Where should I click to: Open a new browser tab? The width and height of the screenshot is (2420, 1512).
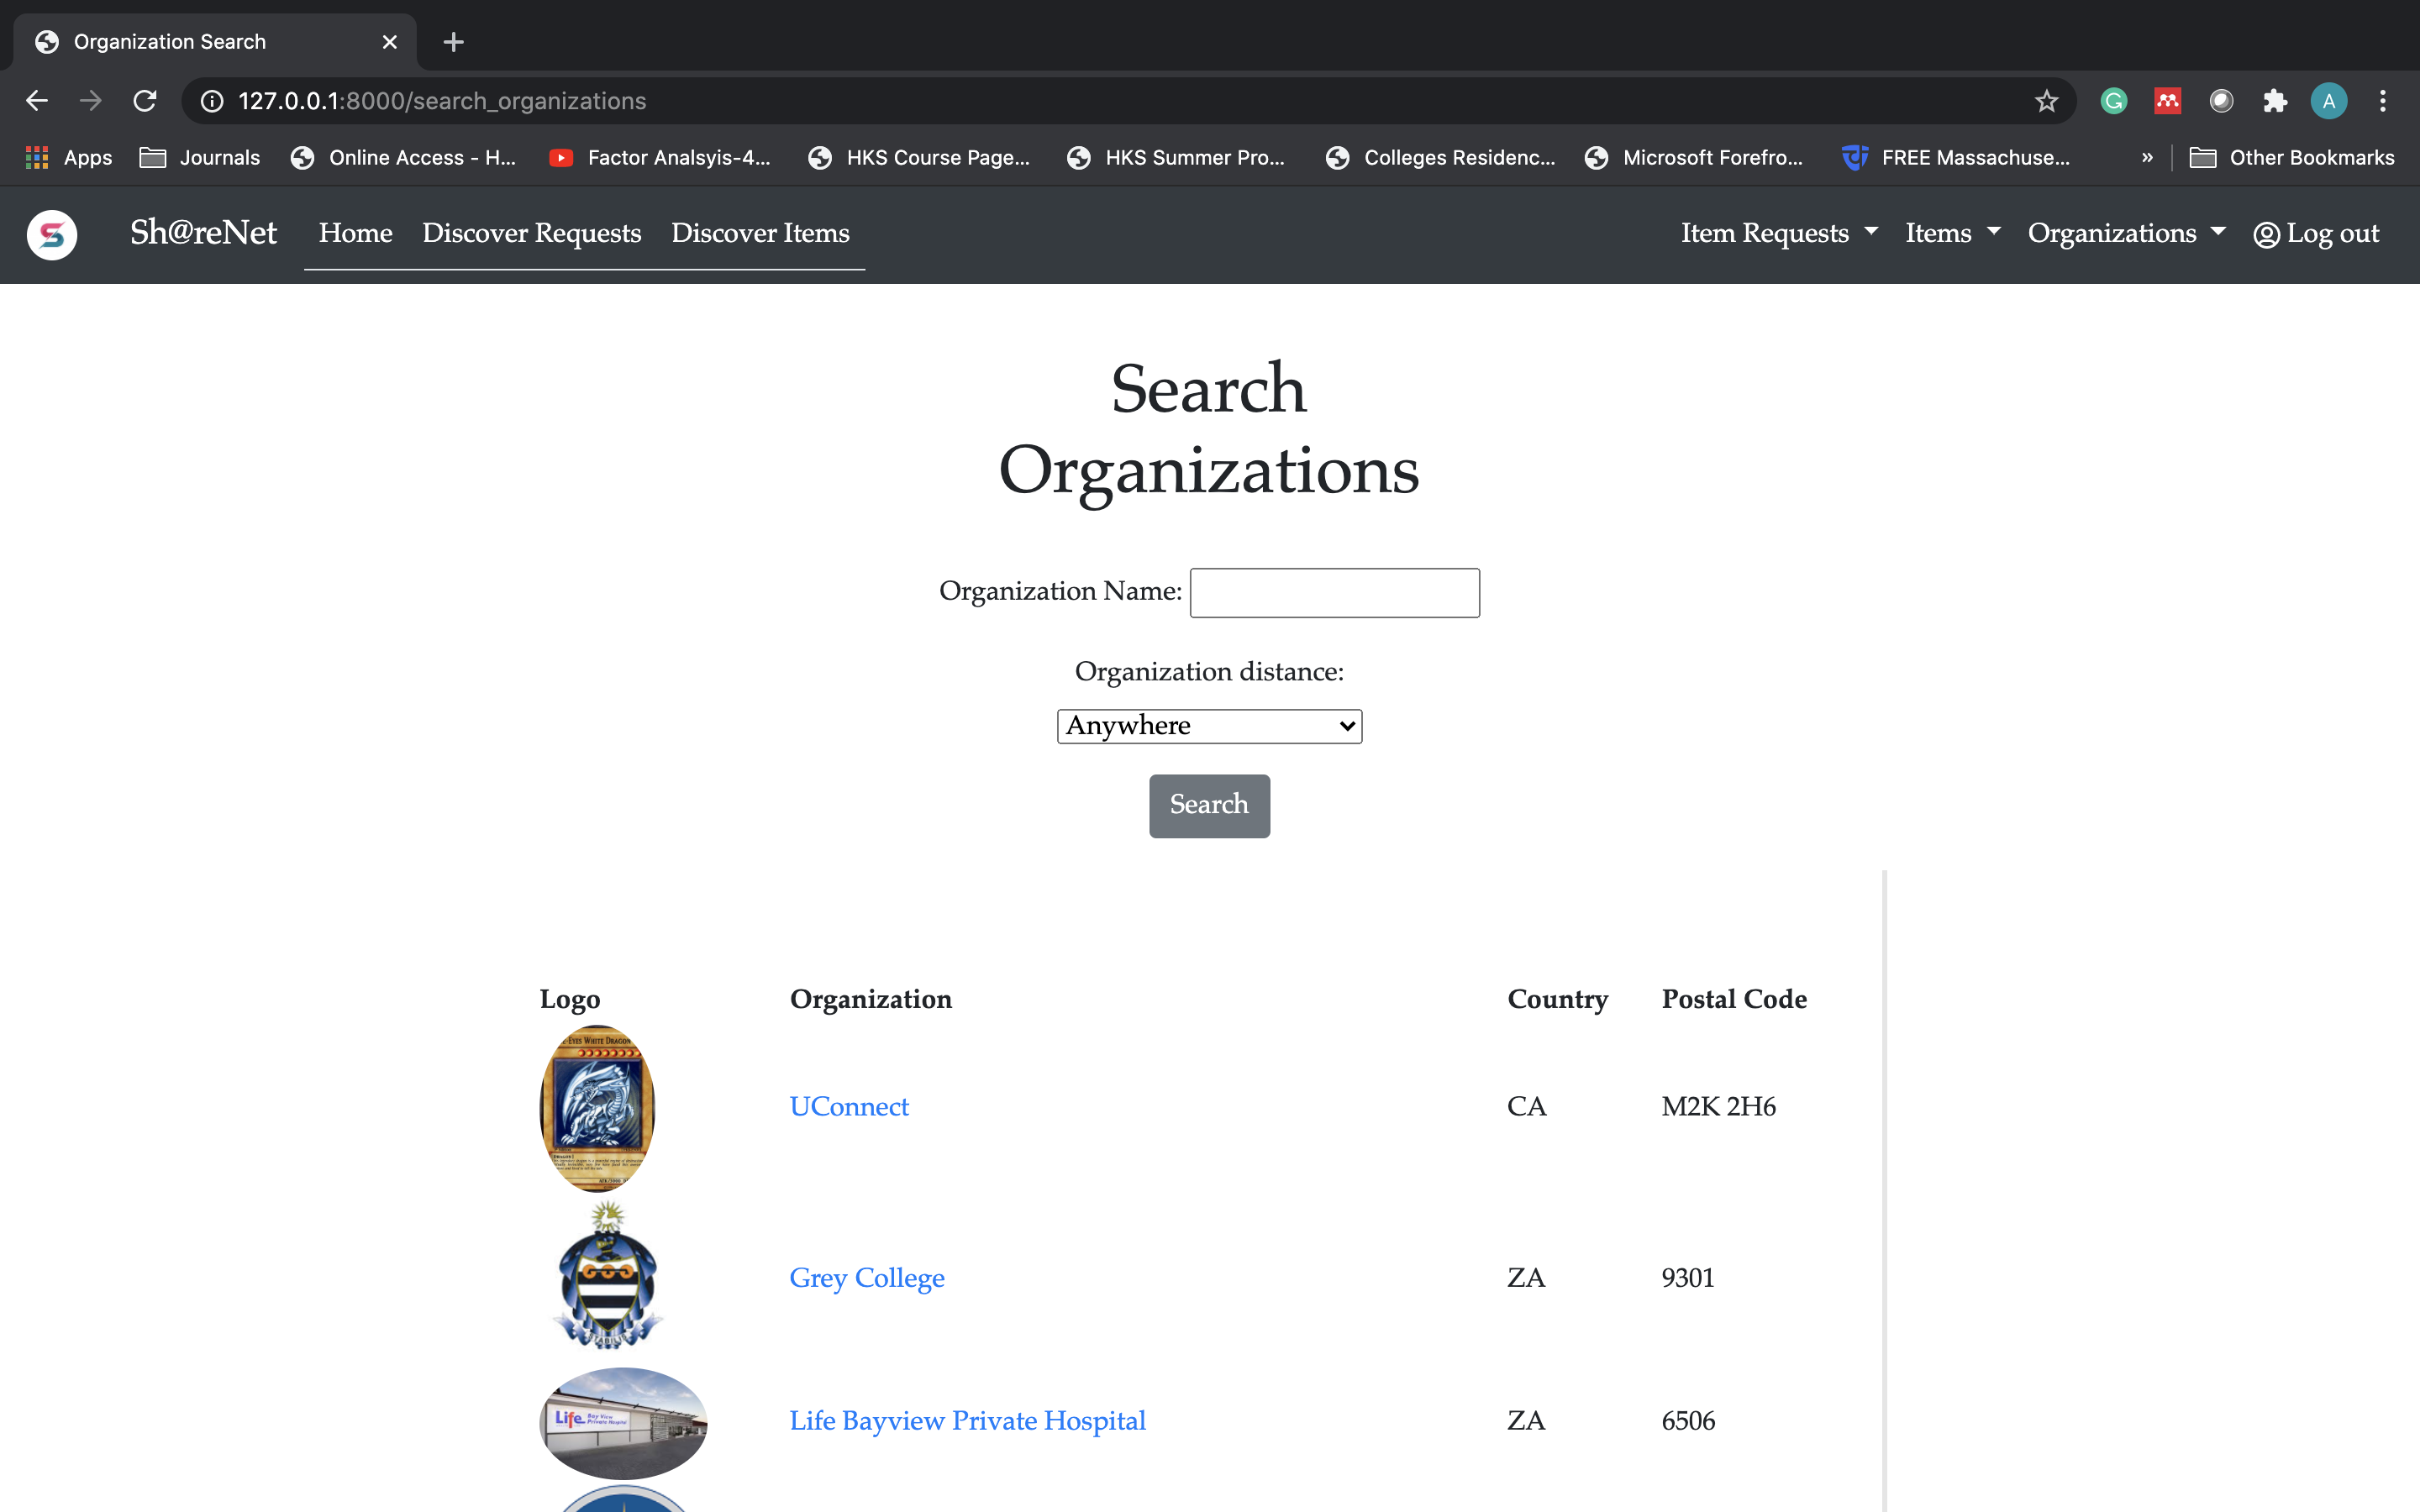tap(453, 42)
